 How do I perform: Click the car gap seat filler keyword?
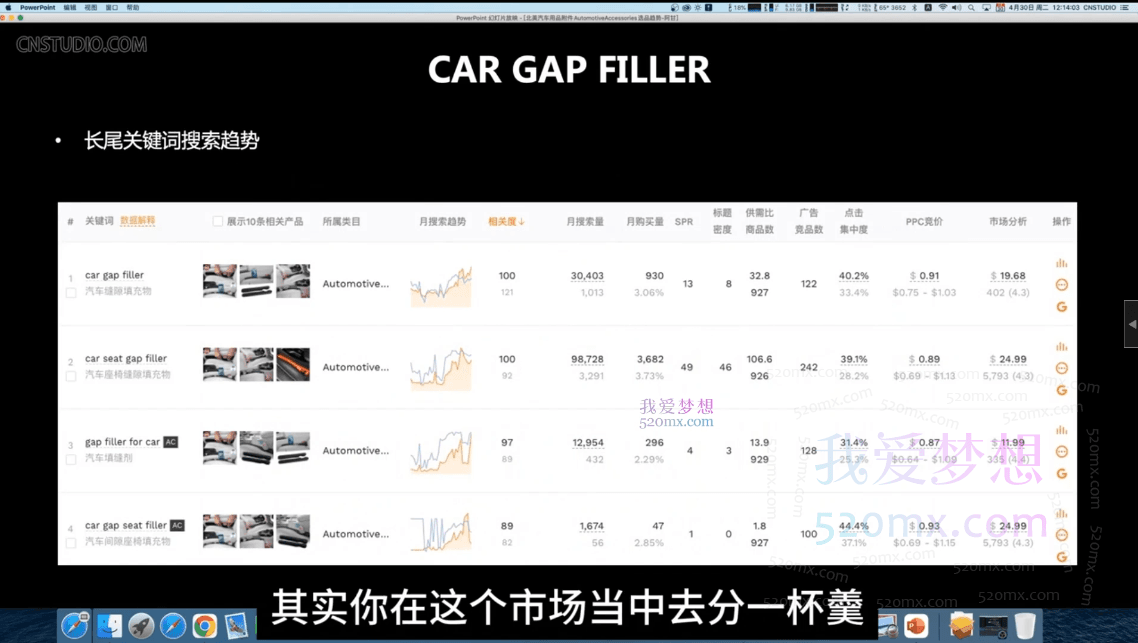(126, 525)
